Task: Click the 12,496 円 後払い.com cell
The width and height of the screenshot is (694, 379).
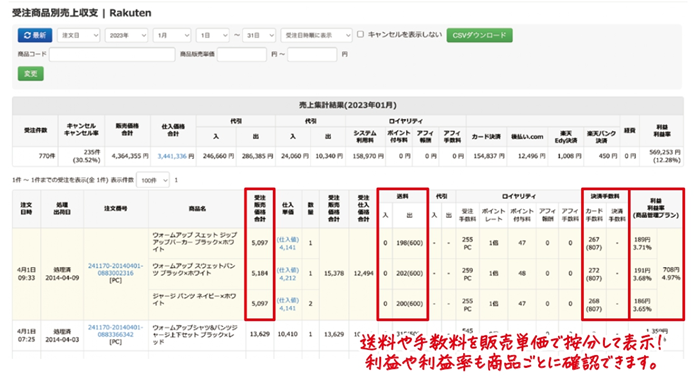Action: coord(527,156)
